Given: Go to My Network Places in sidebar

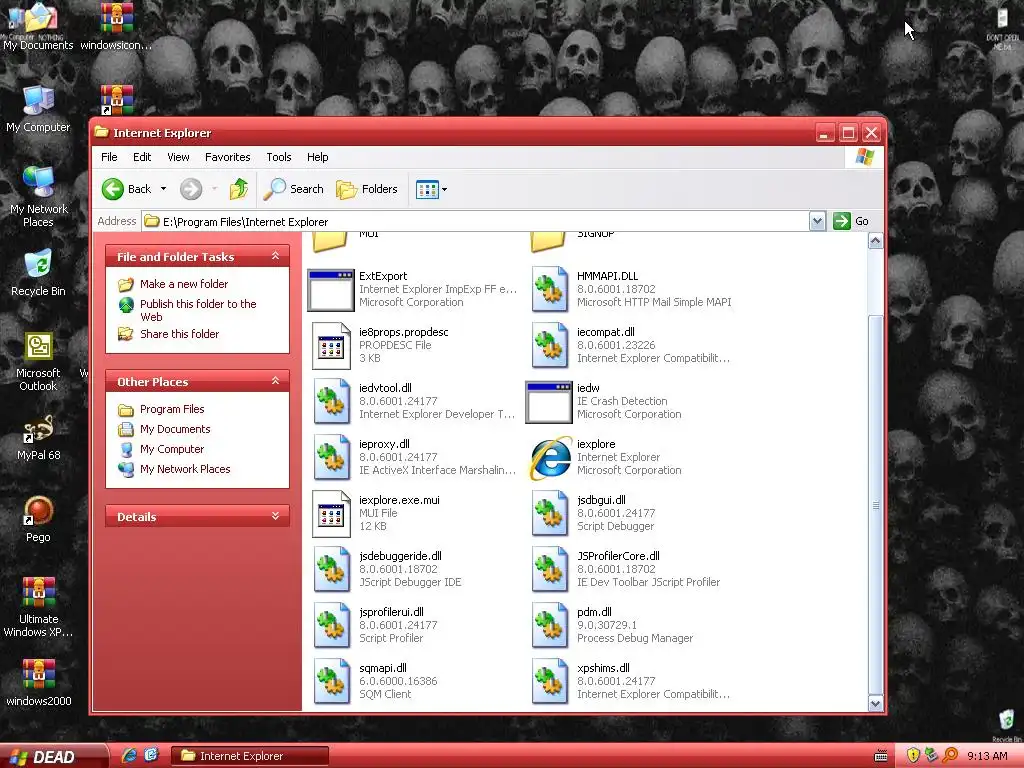Looking at the screenshot, I should 185,469.
